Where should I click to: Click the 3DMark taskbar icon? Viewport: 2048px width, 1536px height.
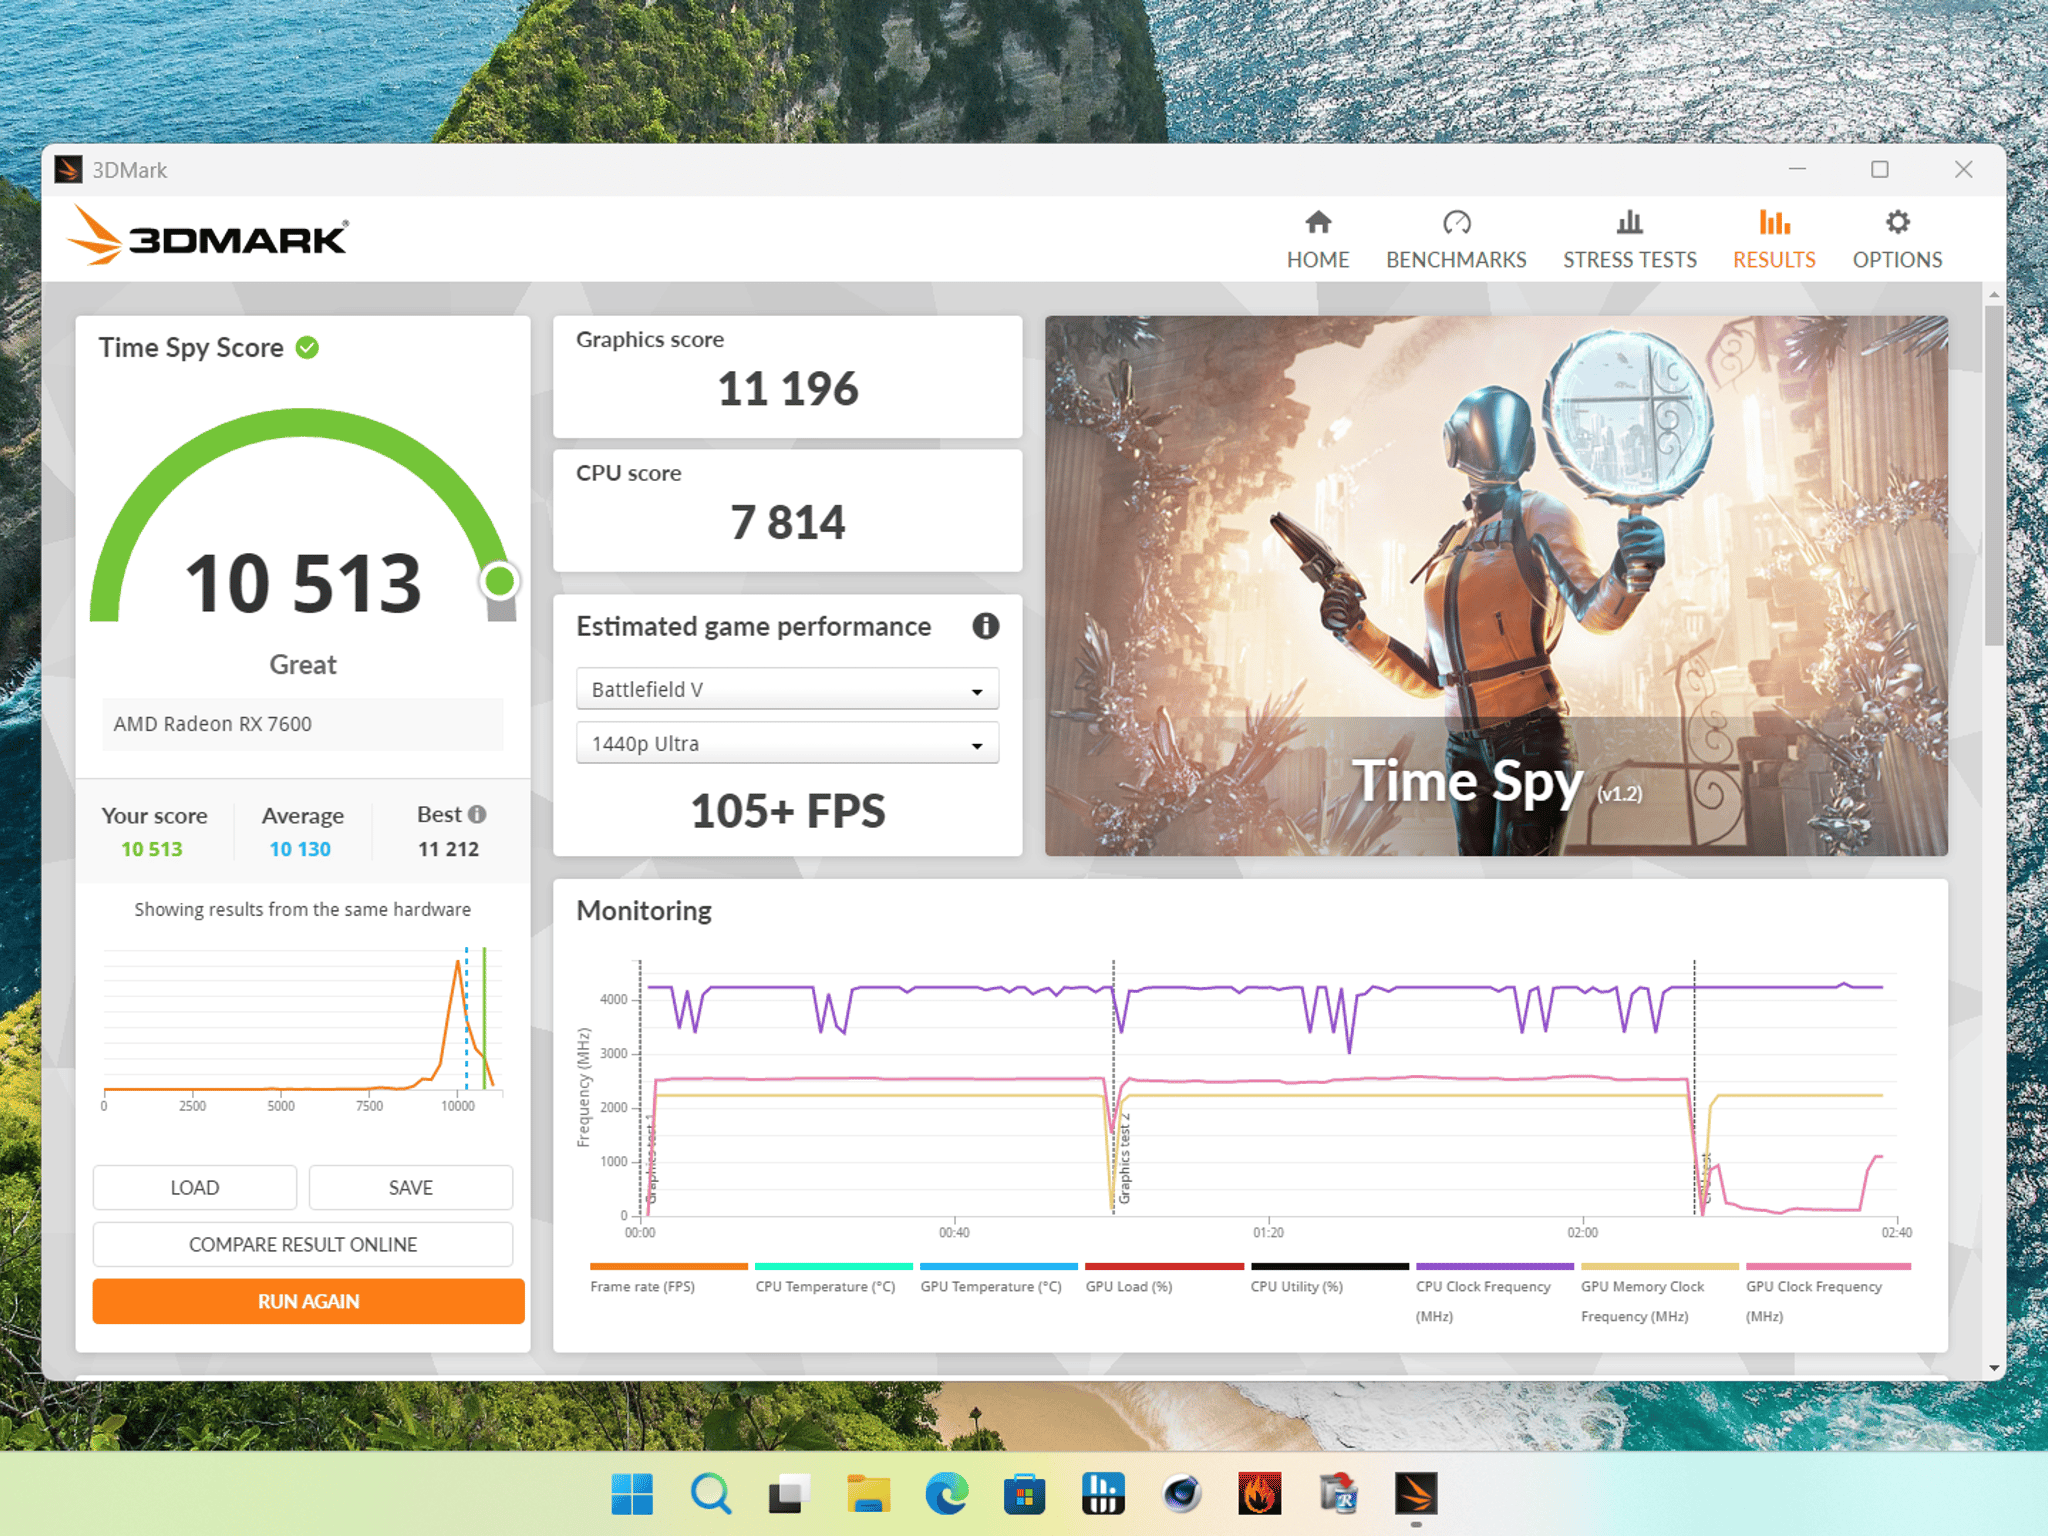tap(1416, 1494)
